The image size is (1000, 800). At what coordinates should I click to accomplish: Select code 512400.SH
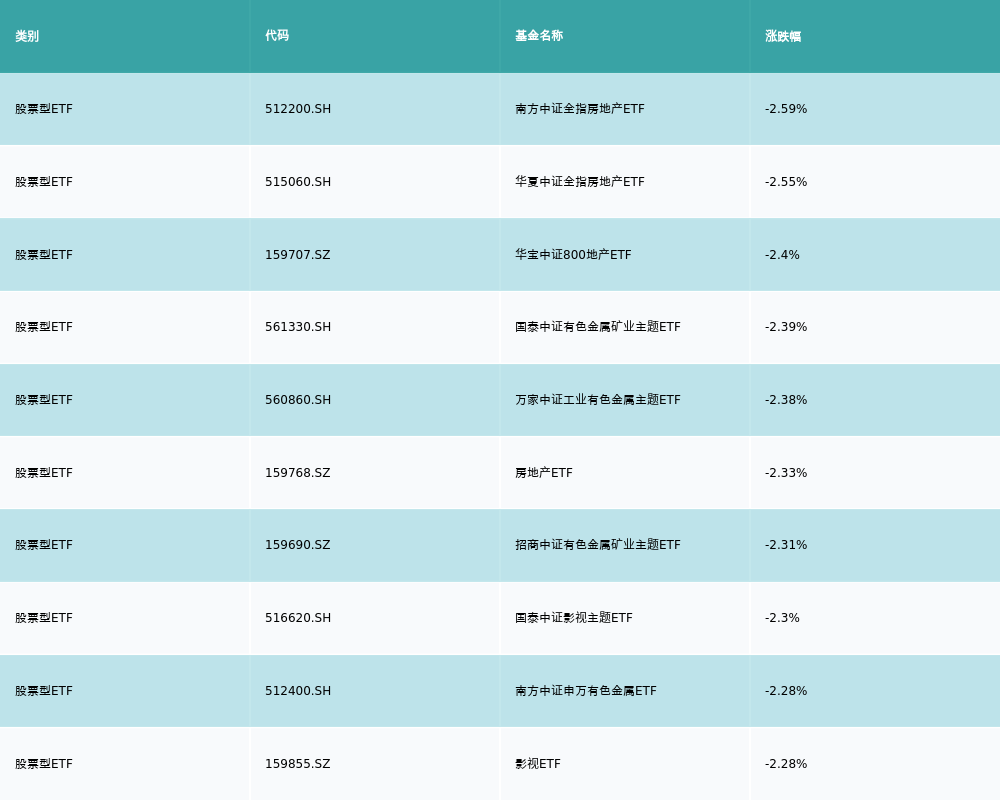[x=298, y=691]
